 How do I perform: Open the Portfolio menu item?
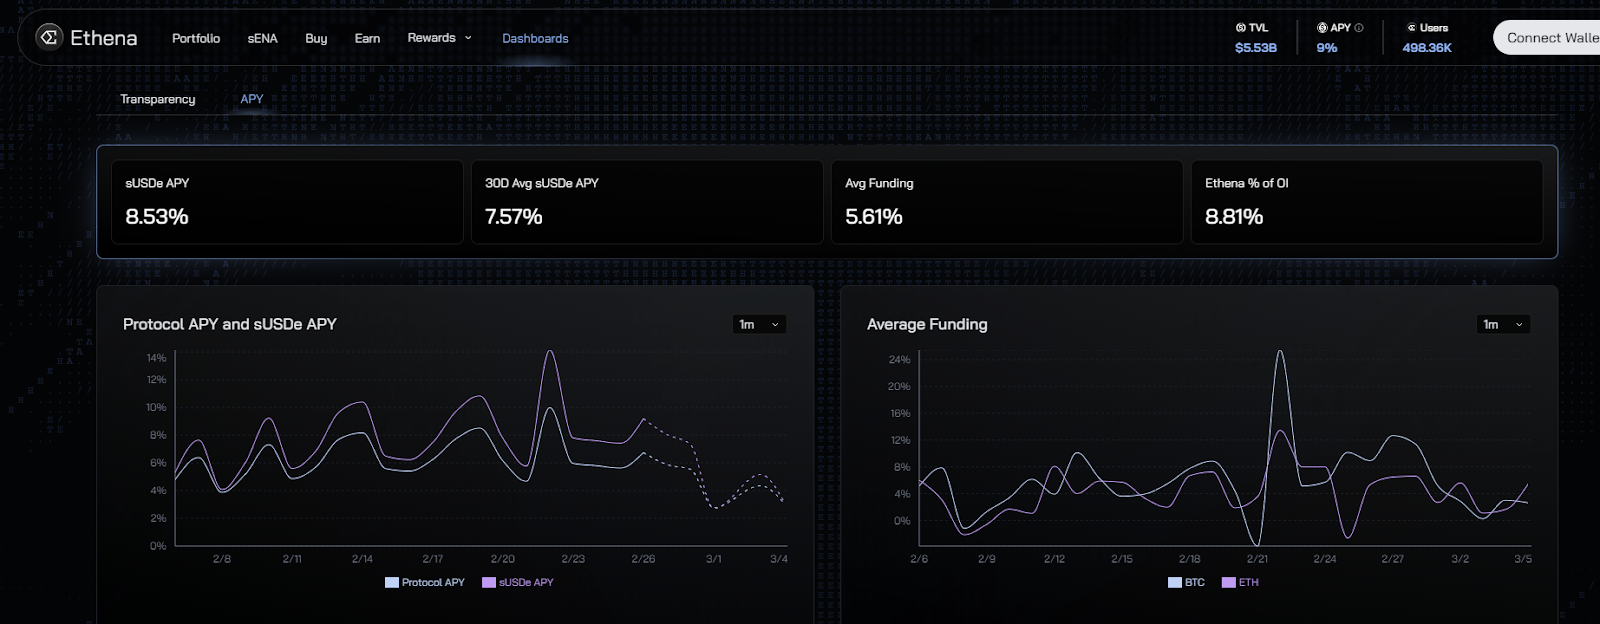click(x=196, y=38)
